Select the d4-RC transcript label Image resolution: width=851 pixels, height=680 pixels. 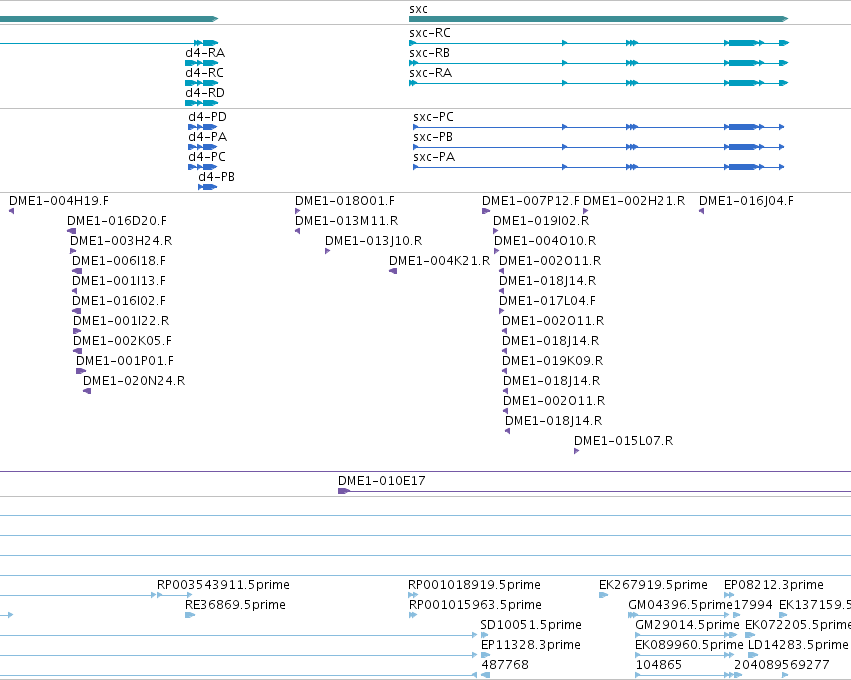click(205, 73)
